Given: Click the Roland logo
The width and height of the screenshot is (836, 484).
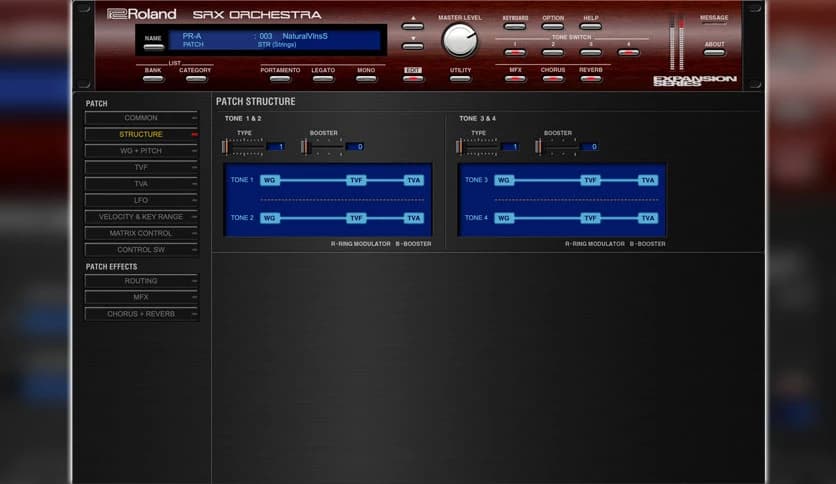Looking at the screenshot, I should (141, 14).
